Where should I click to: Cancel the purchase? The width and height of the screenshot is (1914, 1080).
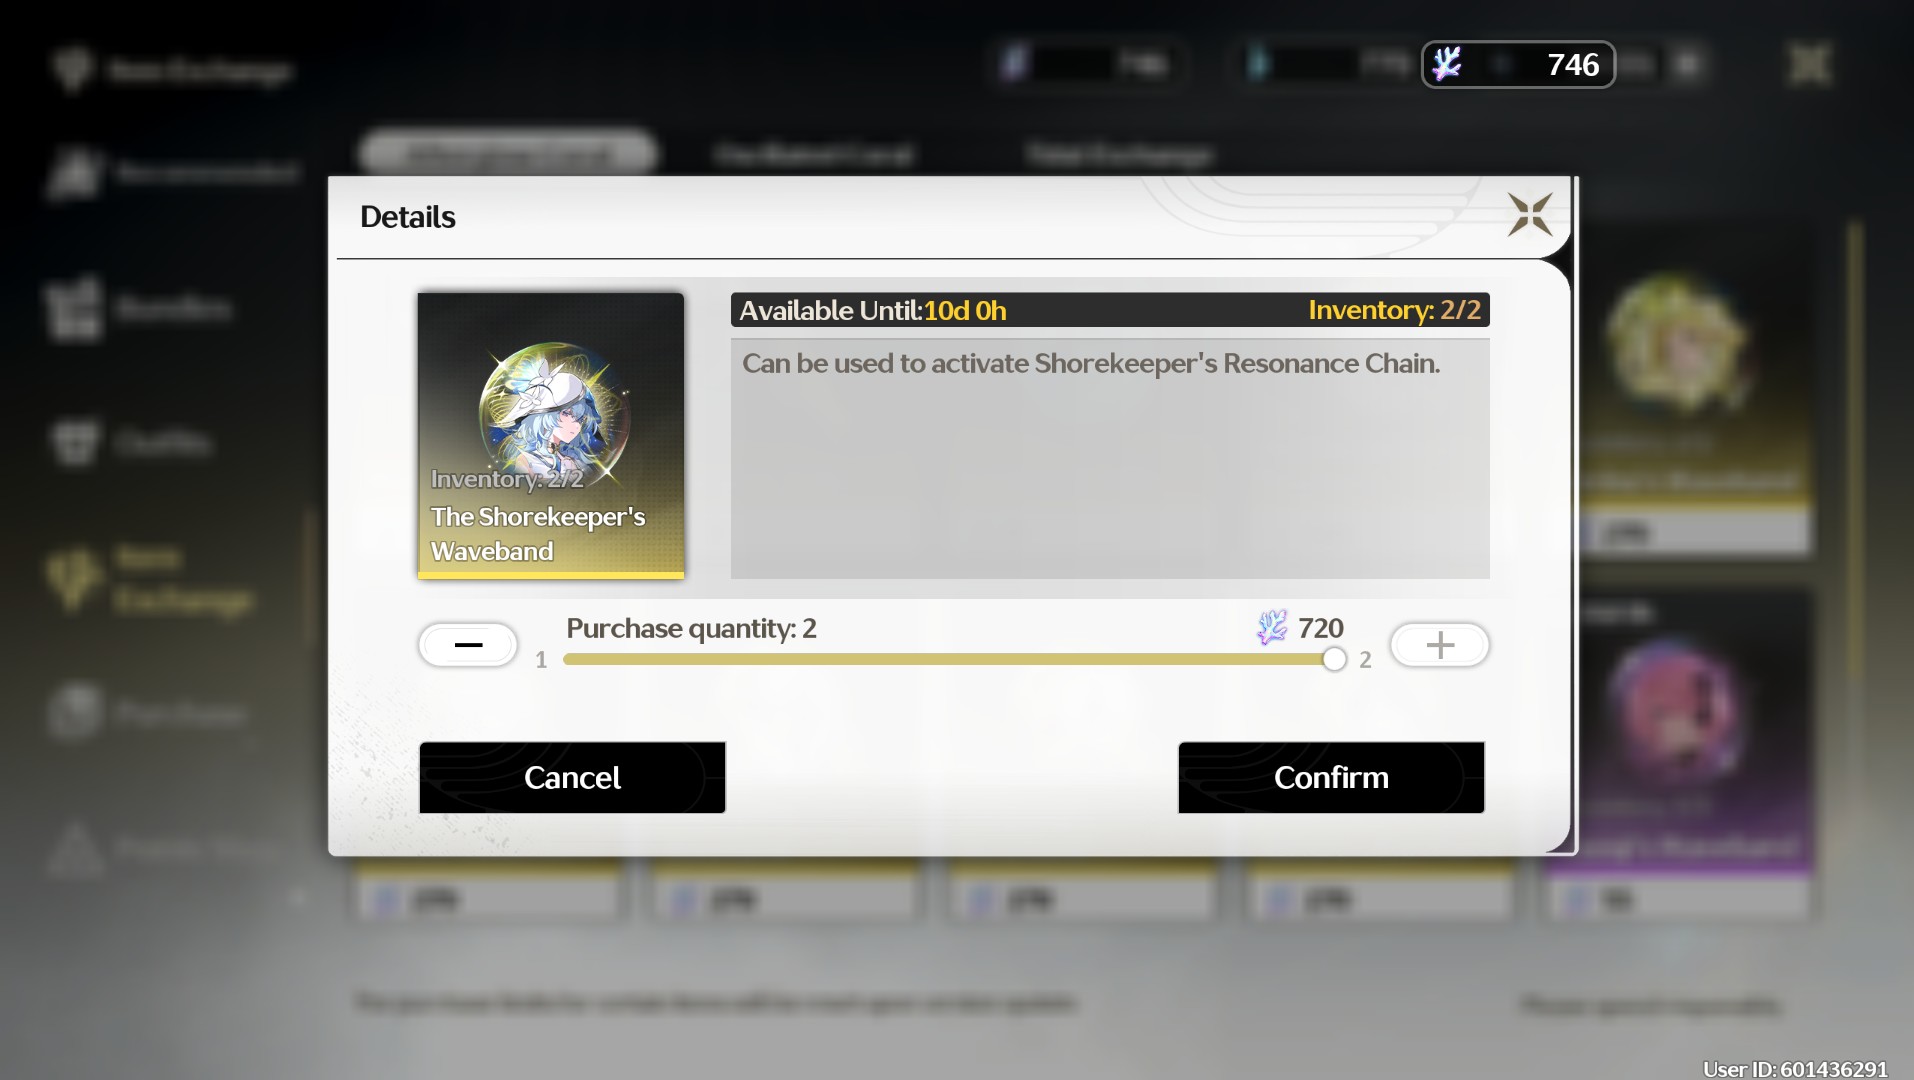click(x=572, y=777)
